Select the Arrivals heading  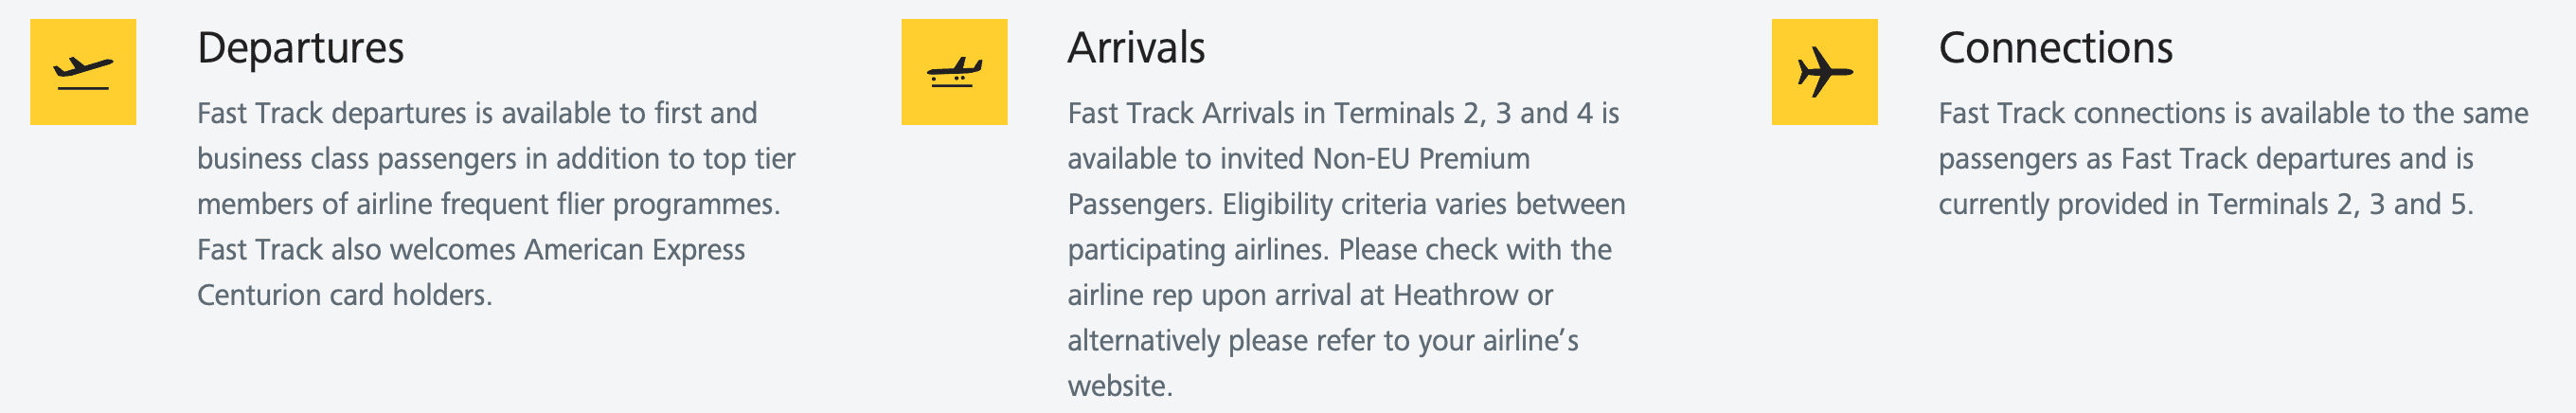(1136, 48)
